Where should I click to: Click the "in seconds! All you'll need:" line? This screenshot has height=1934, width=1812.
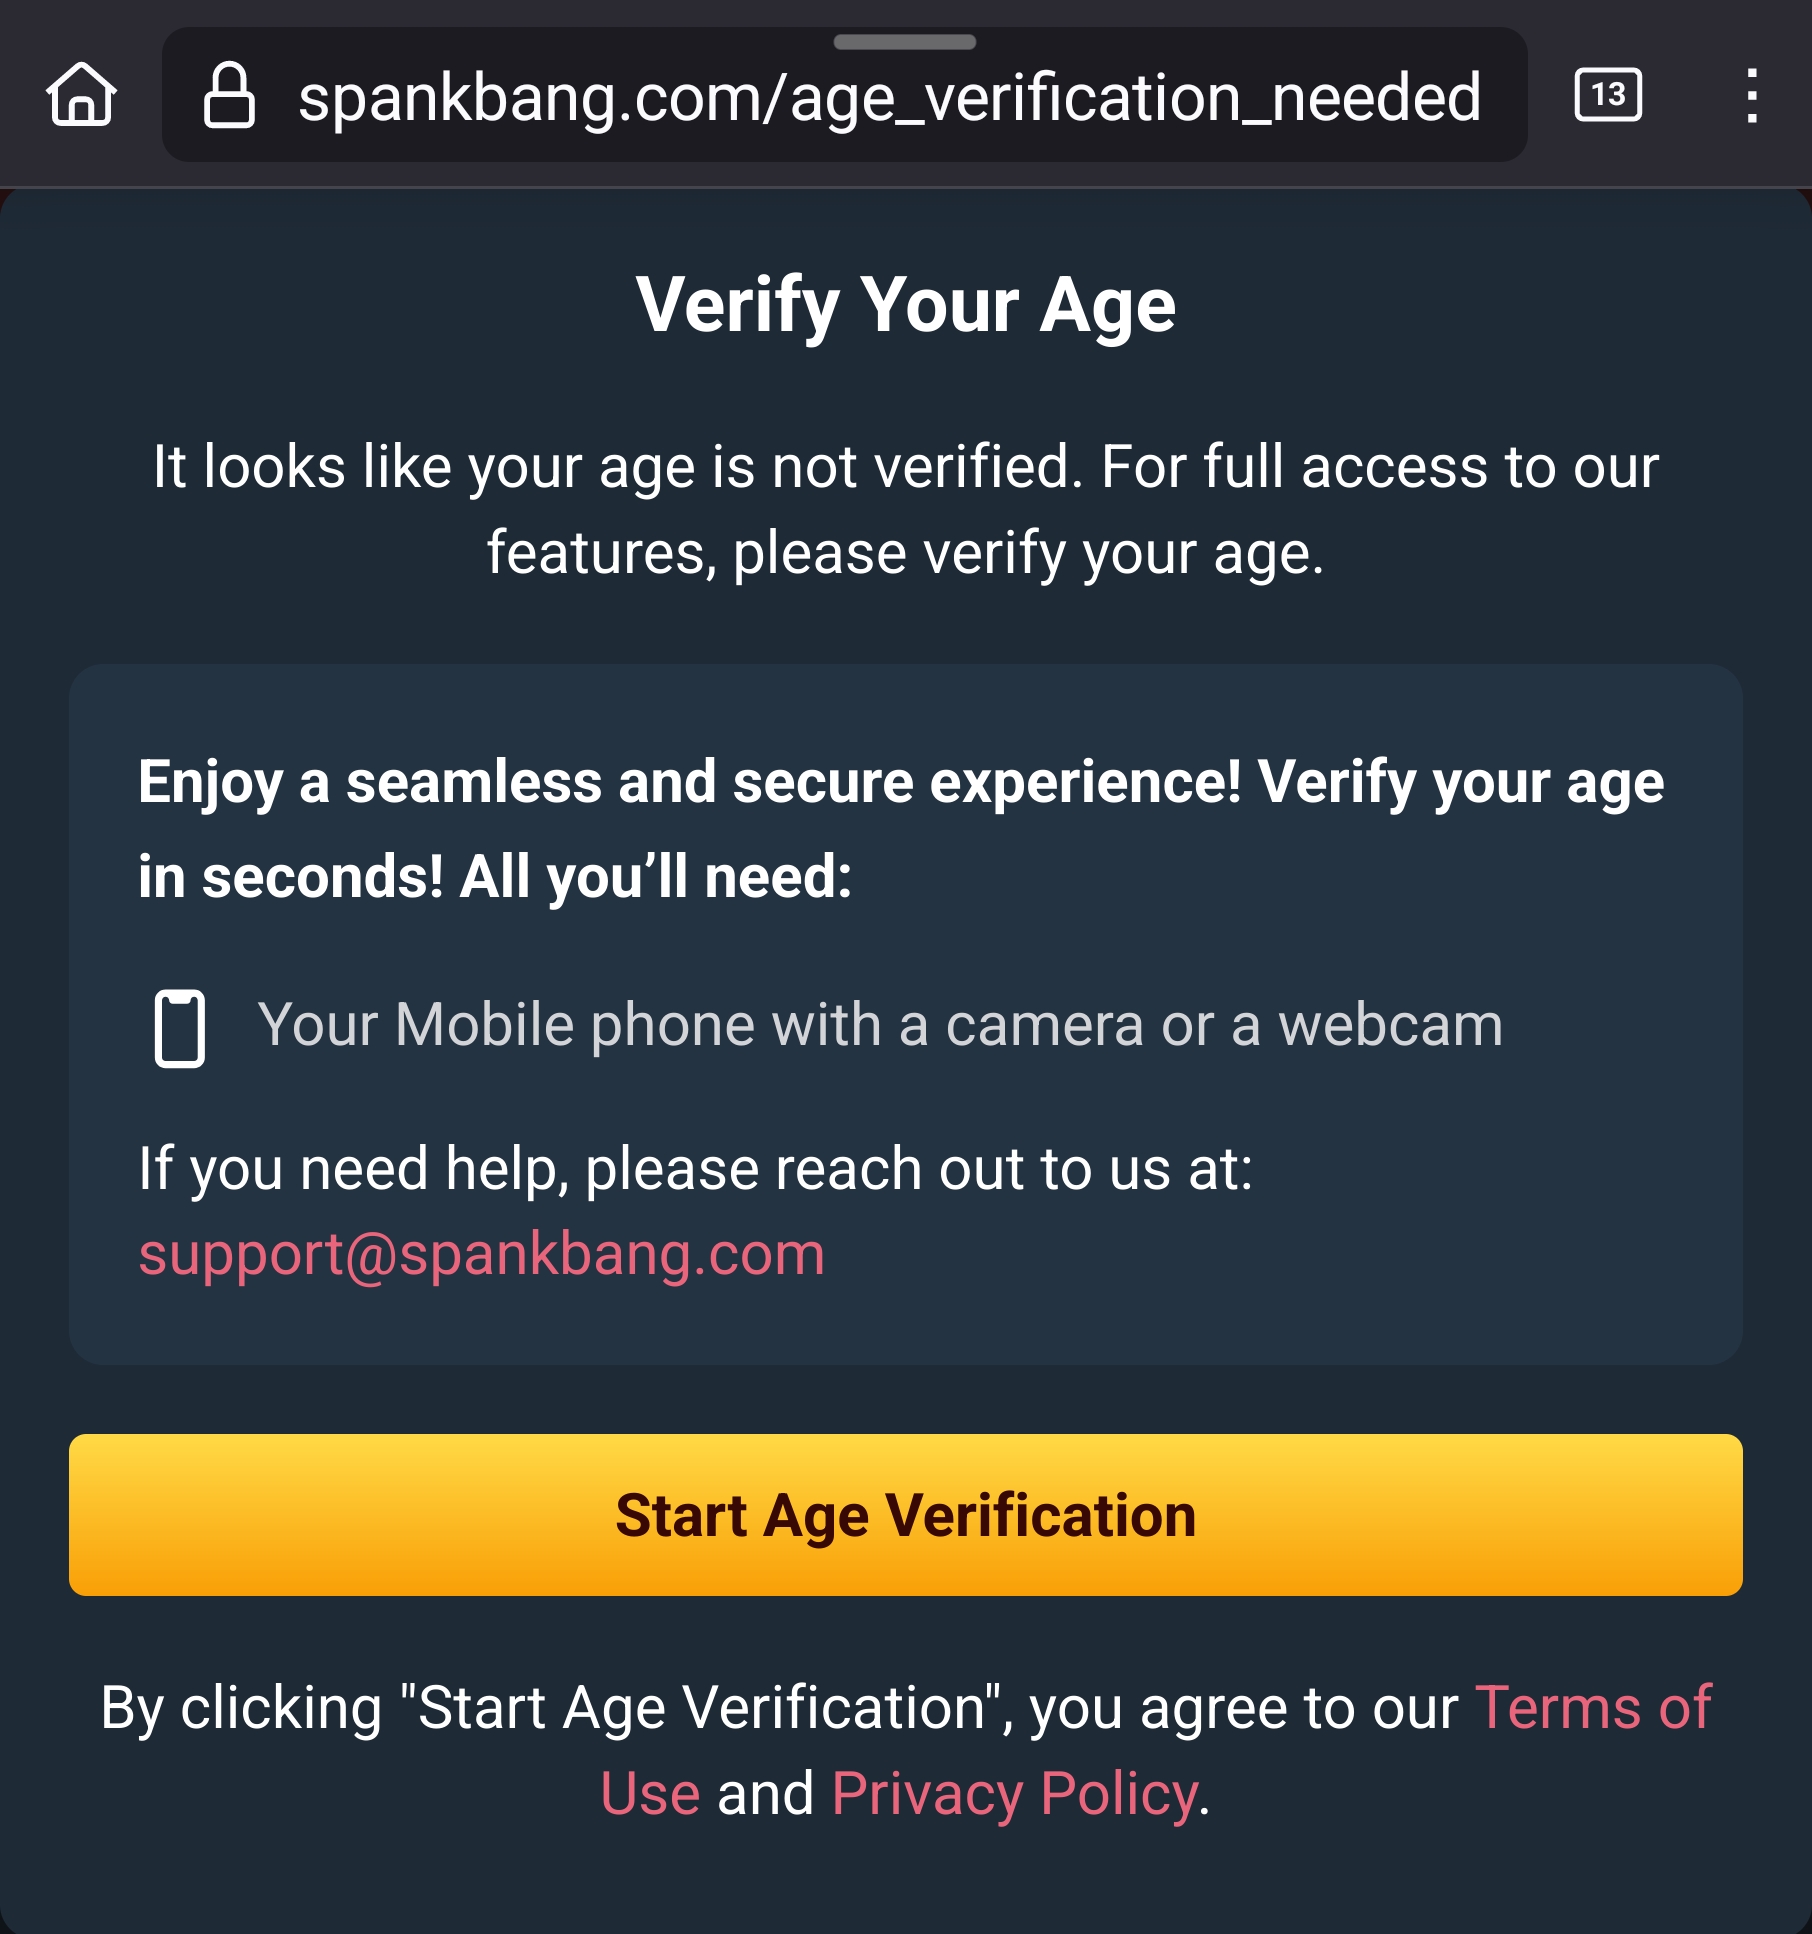495,877
